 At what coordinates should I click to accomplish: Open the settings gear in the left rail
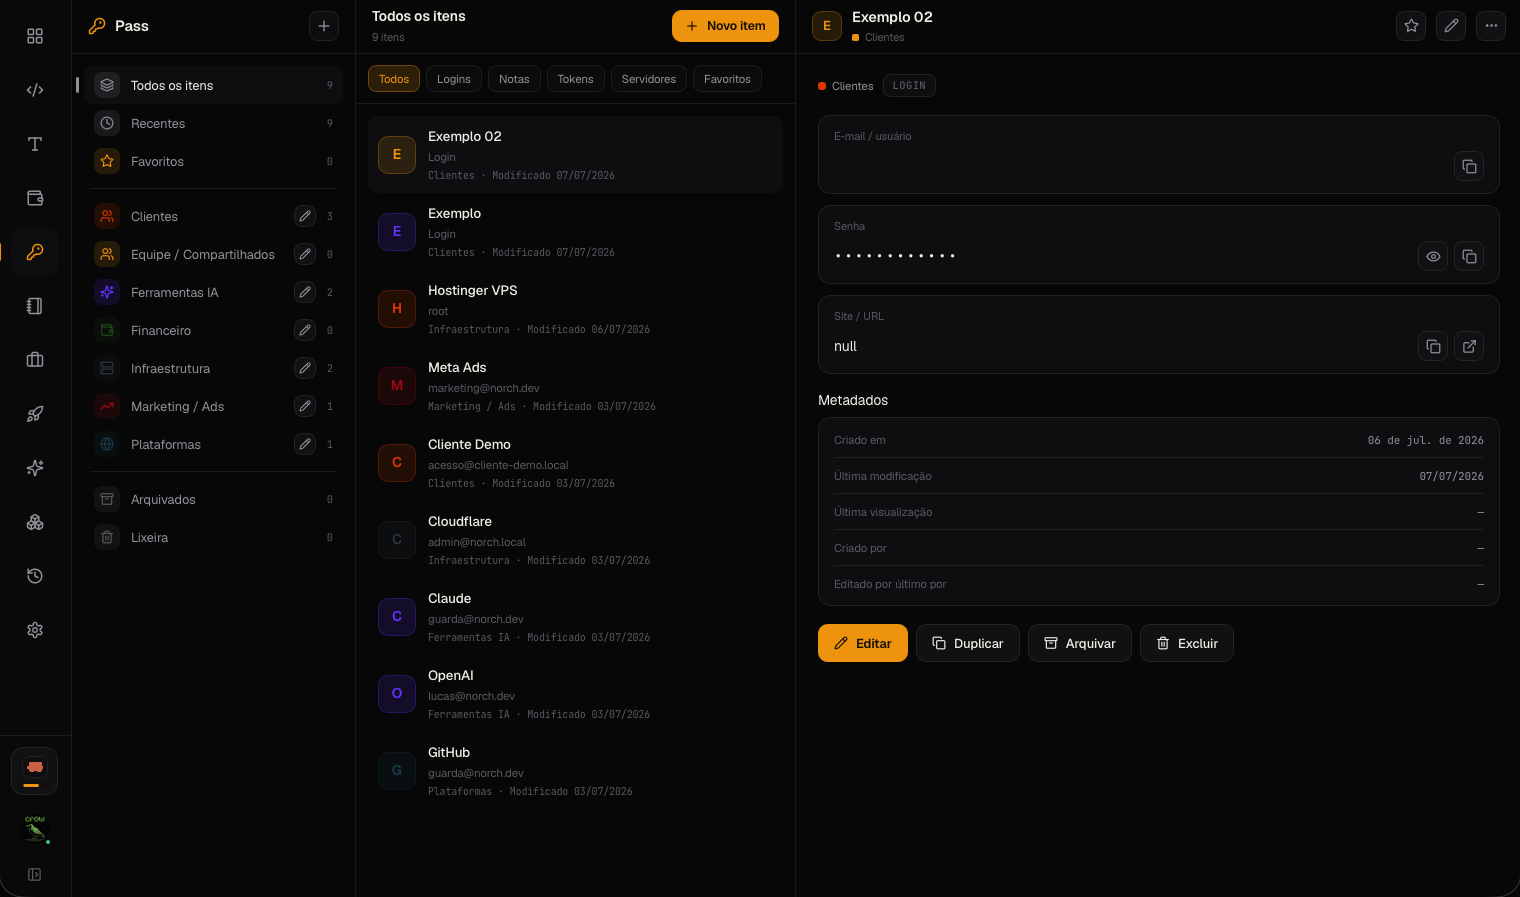(35, 630)
